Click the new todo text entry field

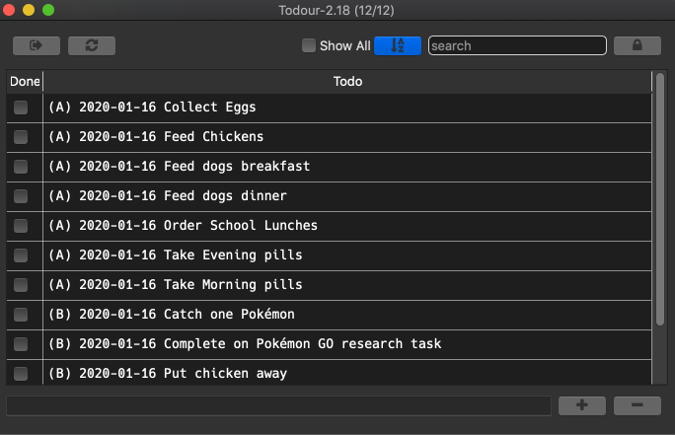tap(278, 405)
